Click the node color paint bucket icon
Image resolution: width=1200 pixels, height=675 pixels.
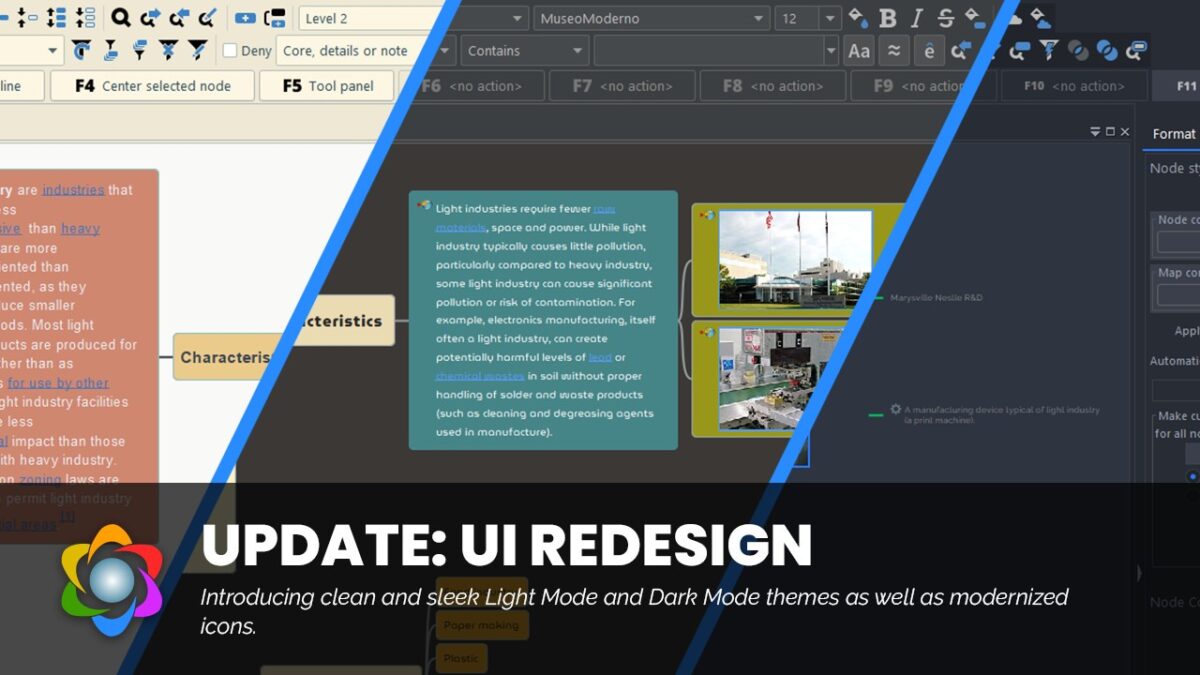pyautogui.click(x=858, y=18)
